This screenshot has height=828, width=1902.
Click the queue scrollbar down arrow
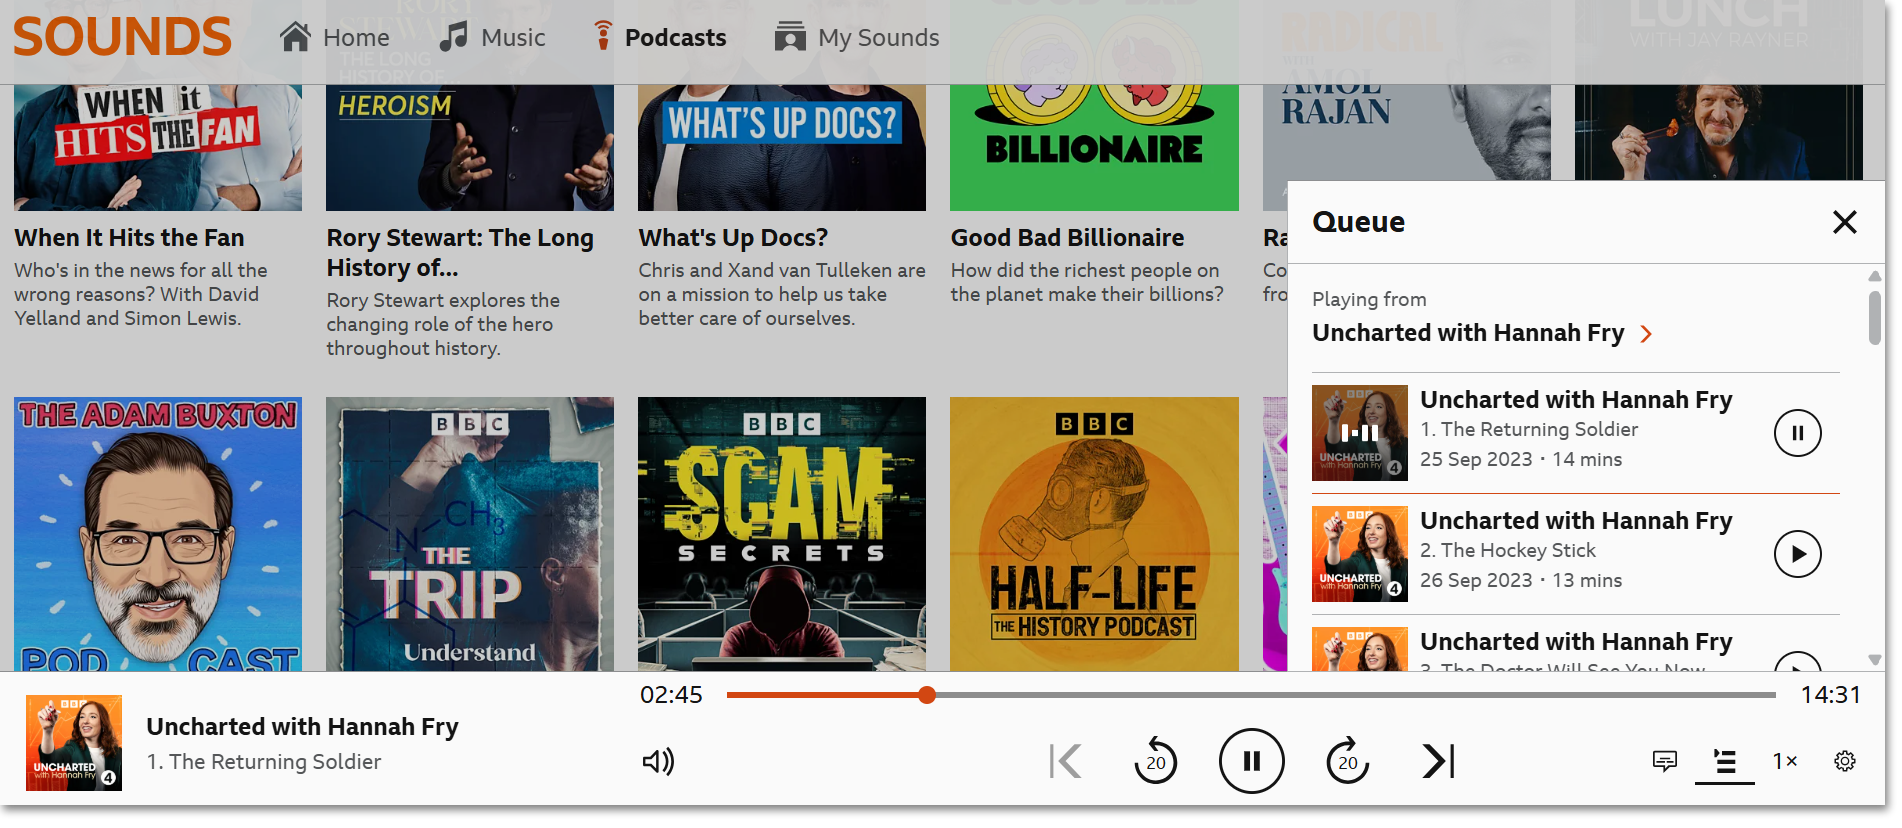[1875, 660]
